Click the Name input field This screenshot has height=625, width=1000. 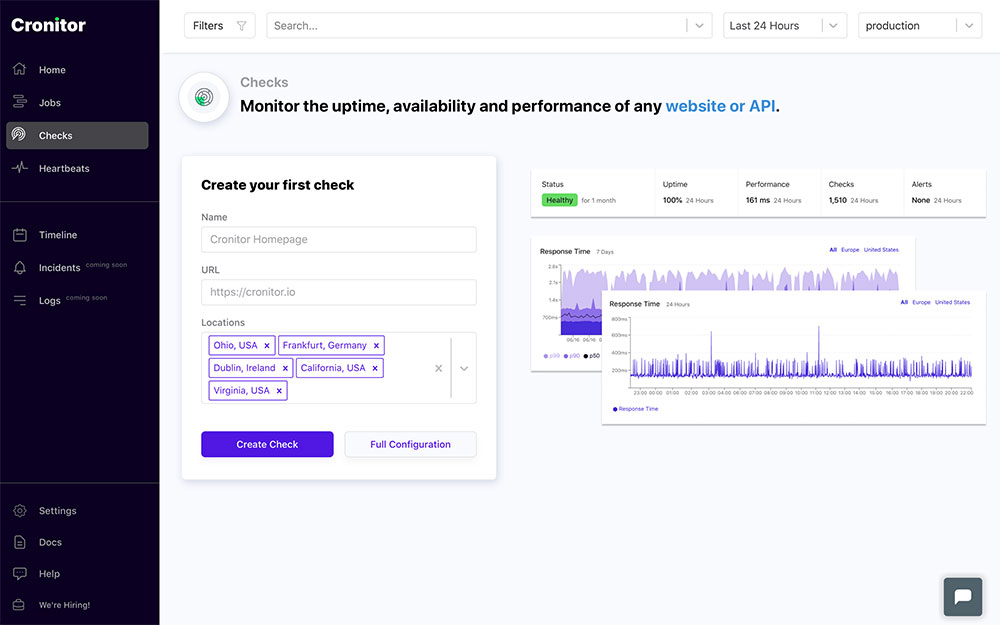coord(339,239)
